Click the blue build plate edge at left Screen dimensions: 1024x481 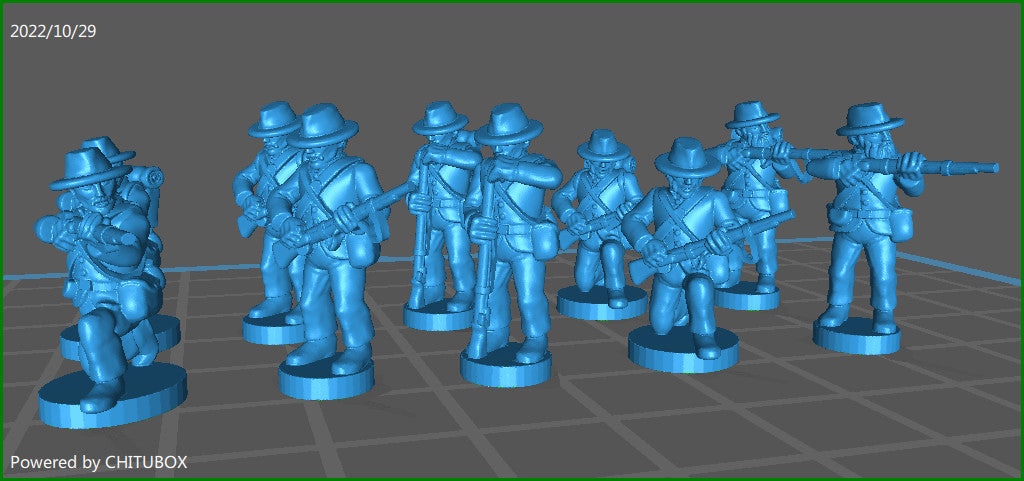pyautogui.click(x=20, y=275)
